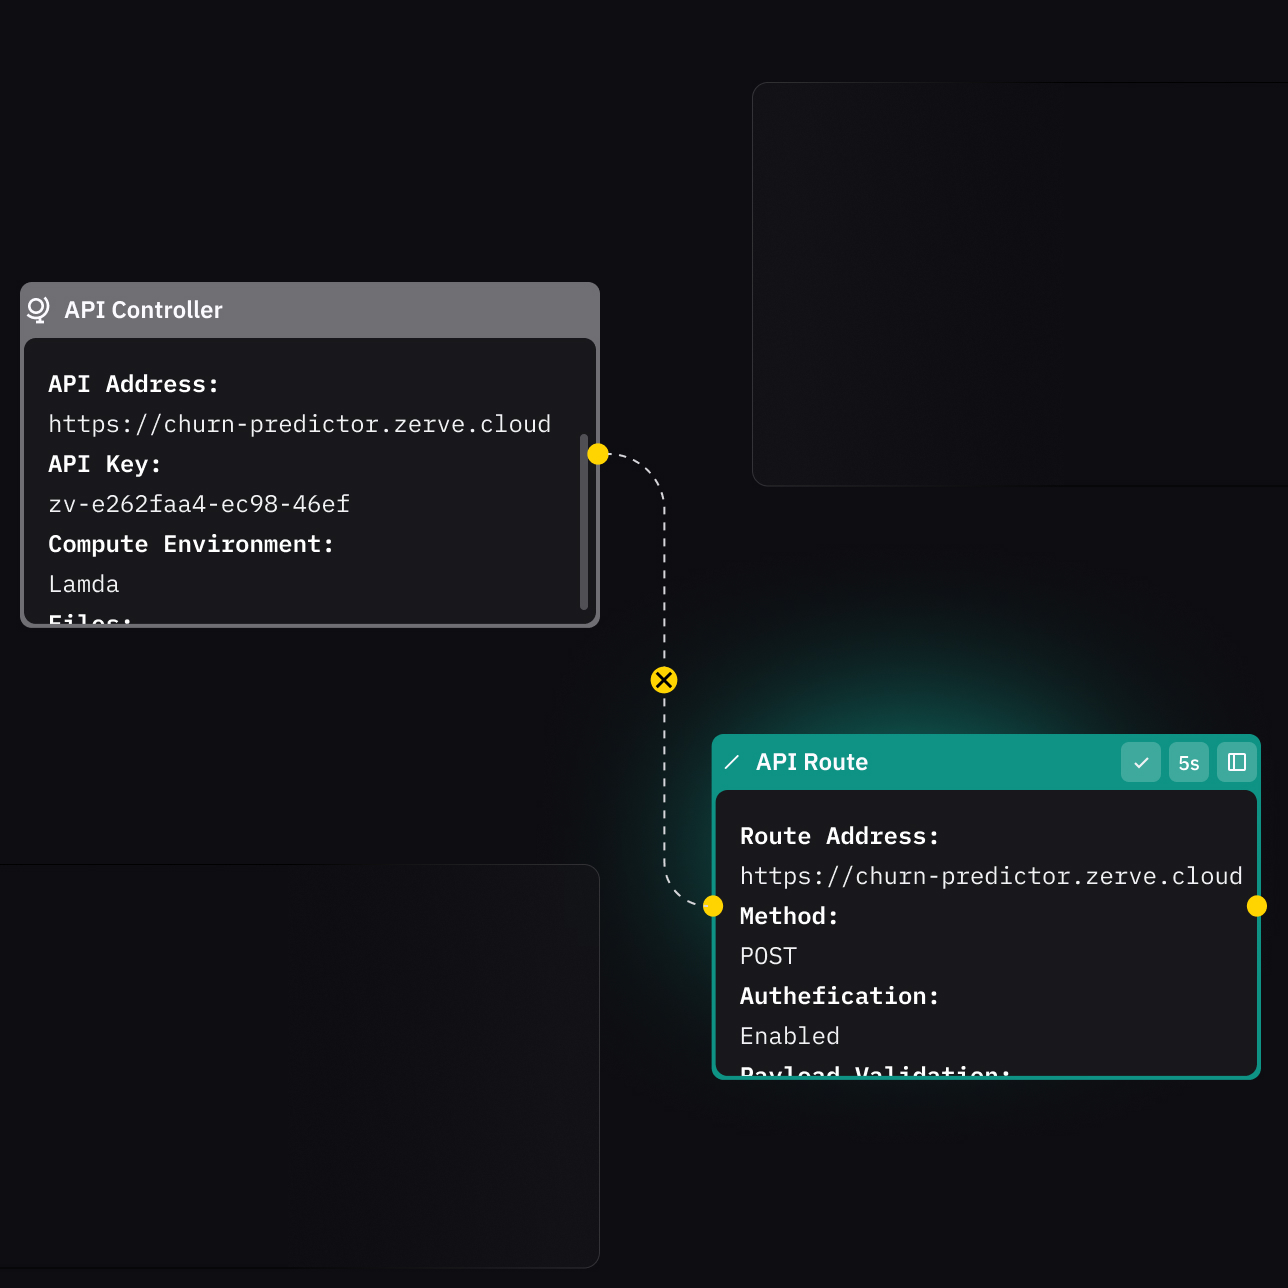The image size is (1288, 1288).
Task: Click the API Controller scrollbar
Action: [x=584, y=520]
